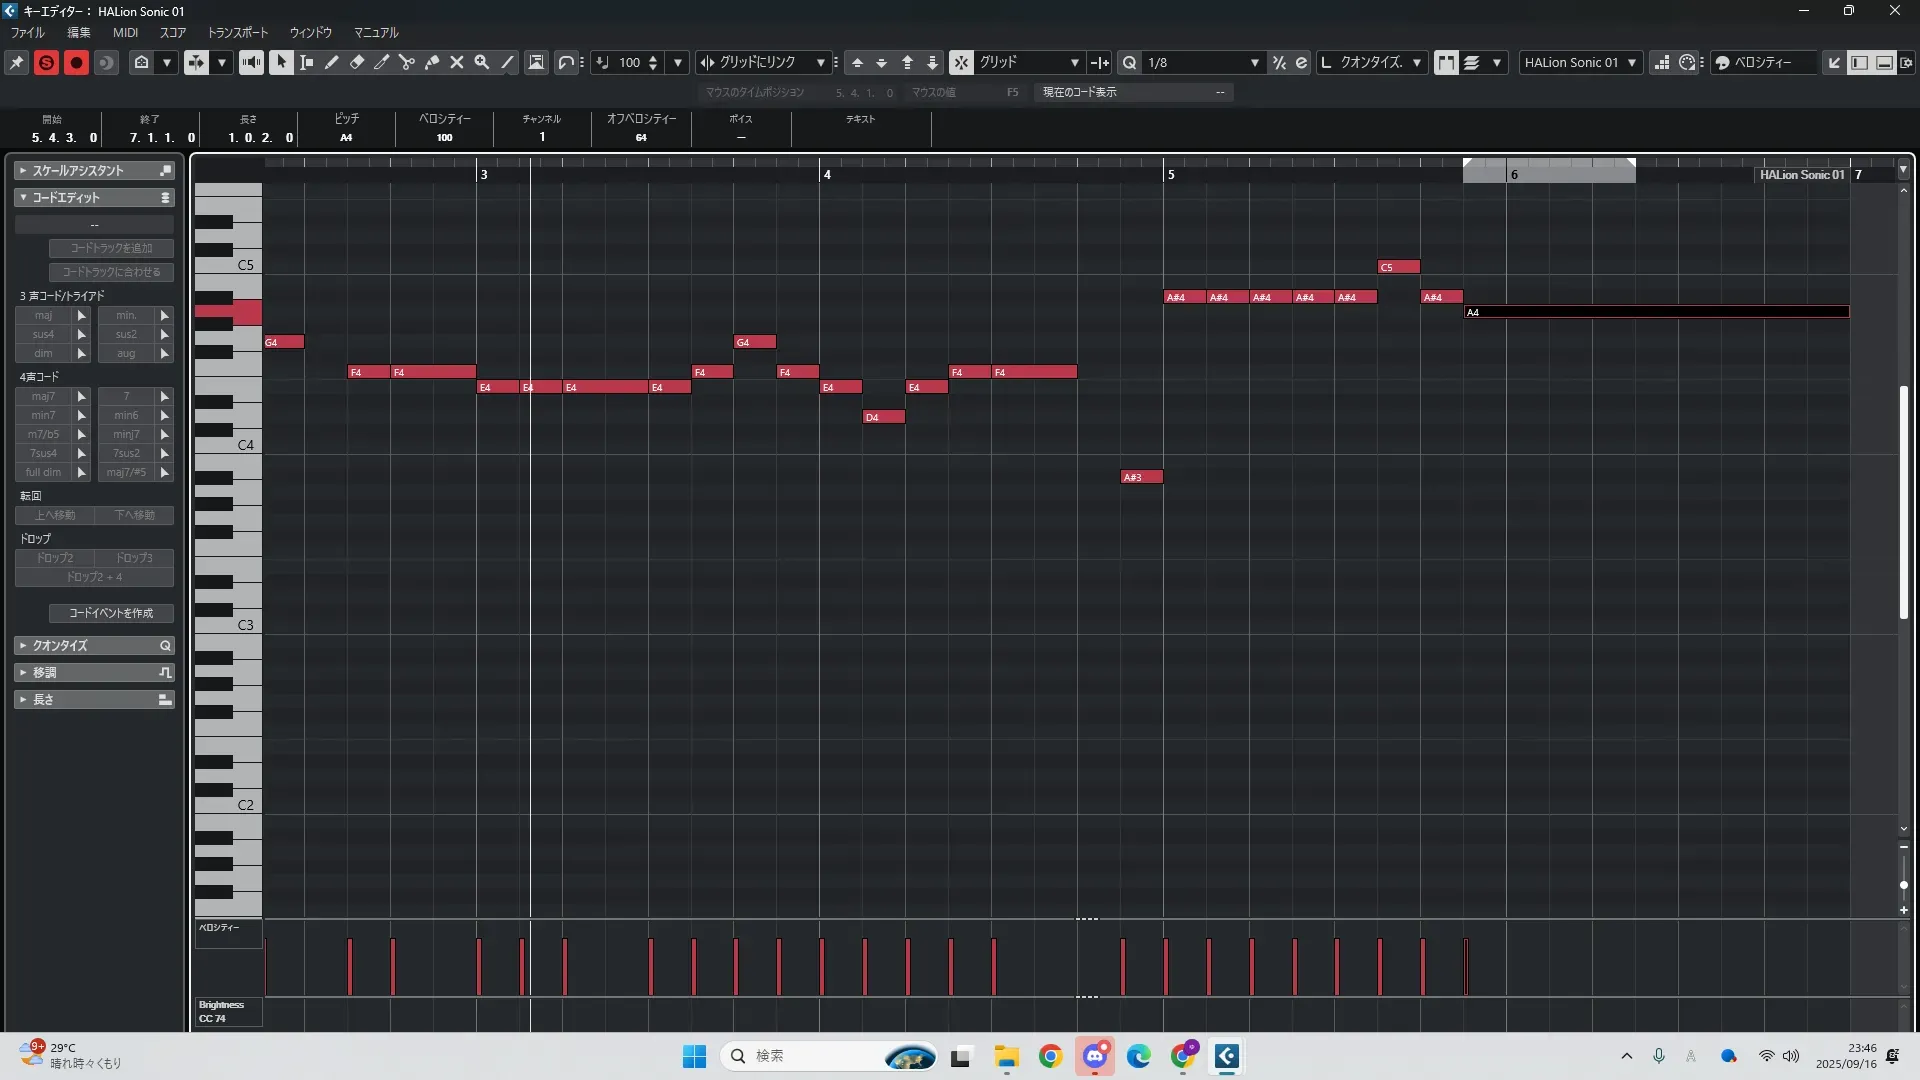
Task: Open Google Chrome from the taskbar
Action: [x=1050, y=1056]
